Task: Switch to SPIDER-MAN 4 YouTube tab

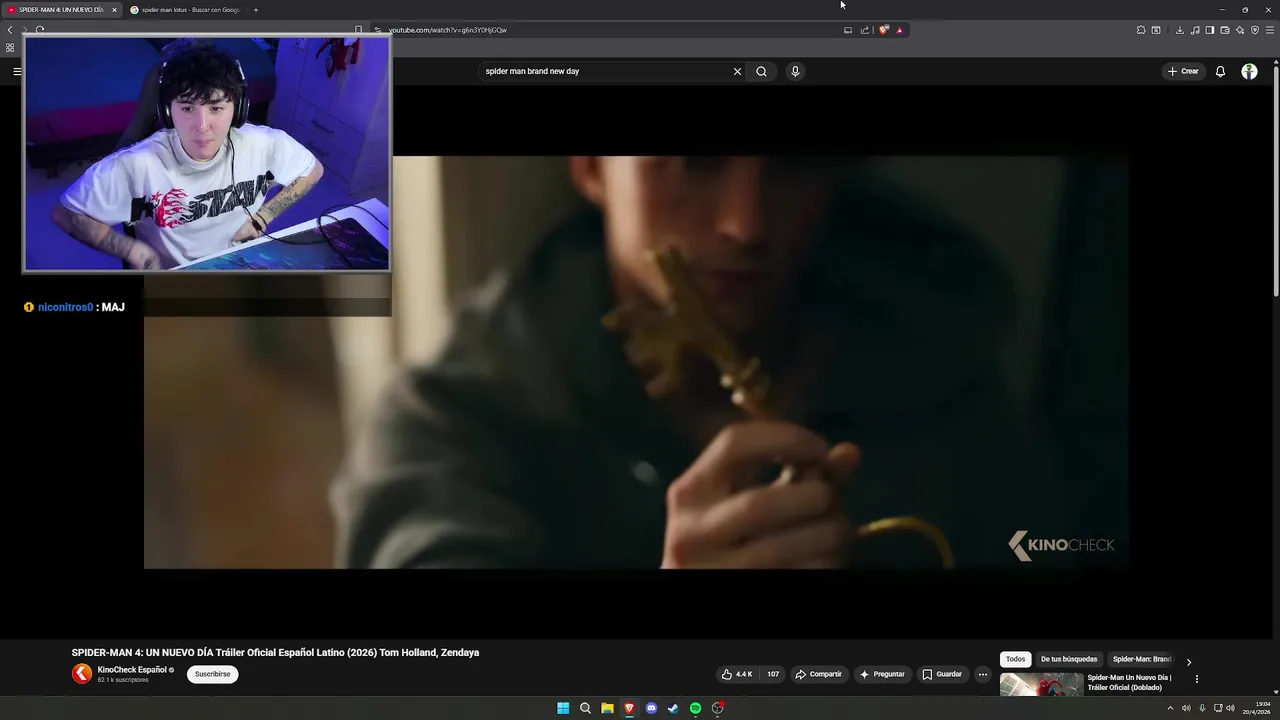Action: click(x=62, y=10)
